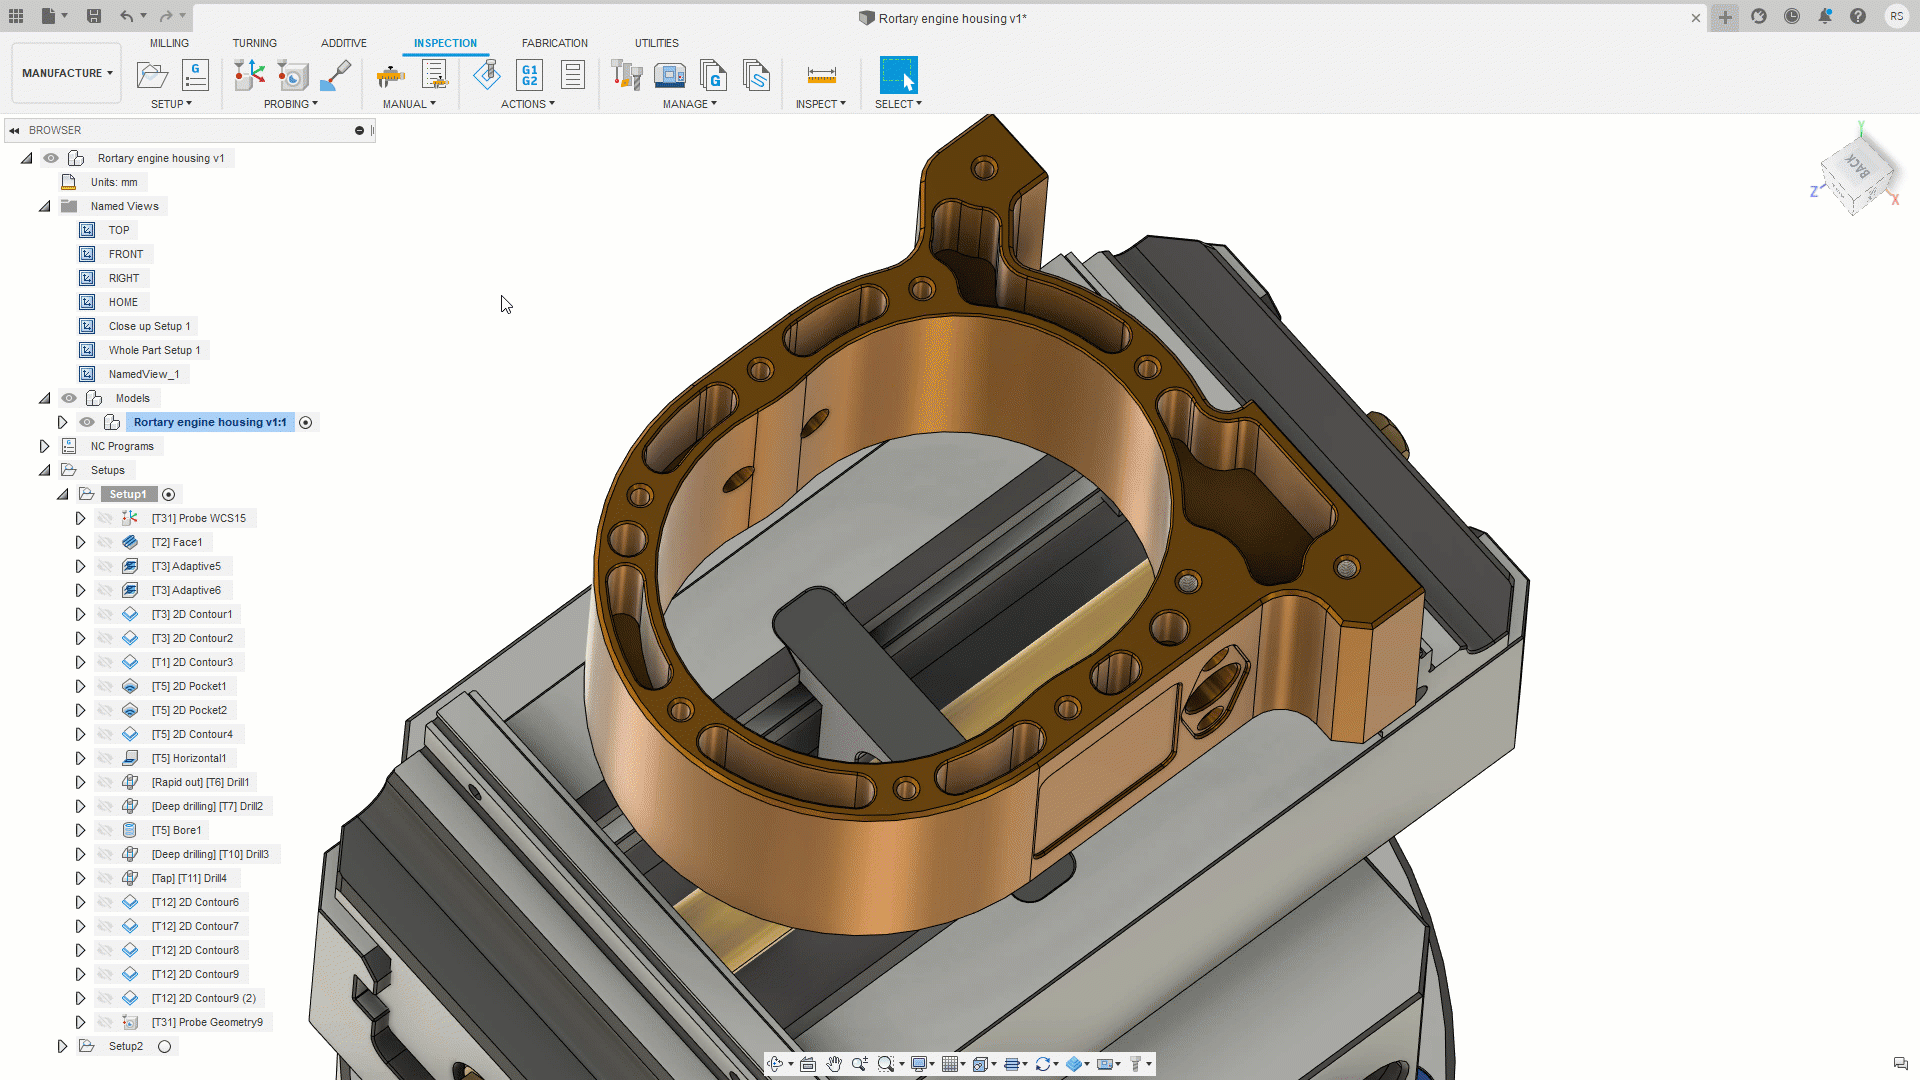This screenshot has width=1920, height=1080.
Task: Click the Measure tool in the Inspect group
Action: (821, 75)
